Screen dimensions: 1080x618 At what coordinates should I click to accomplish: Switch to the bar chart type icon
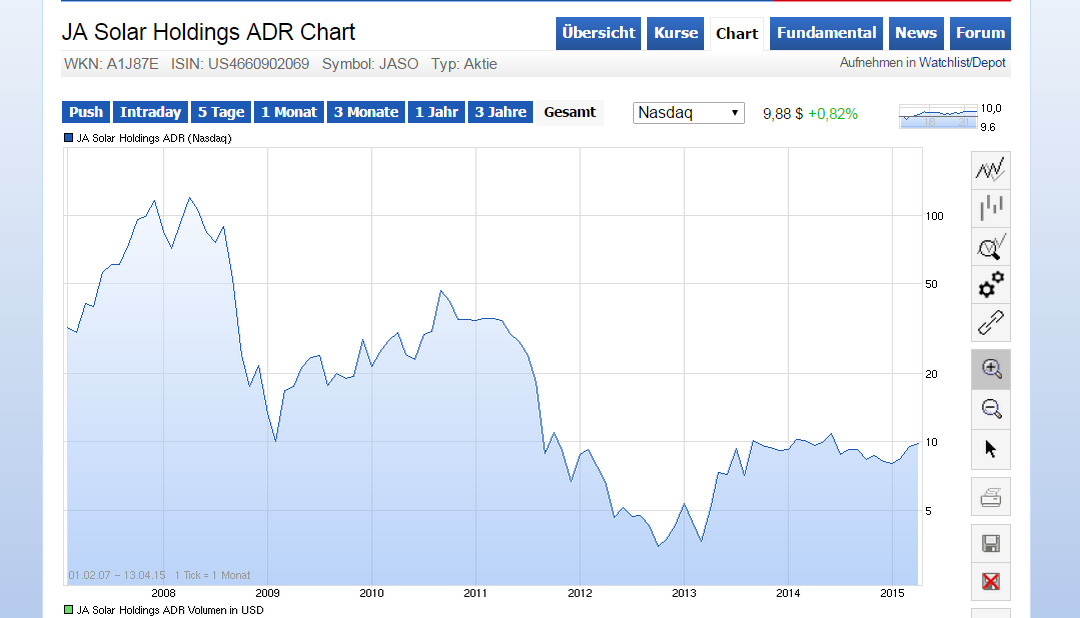(x=991, y=208)
